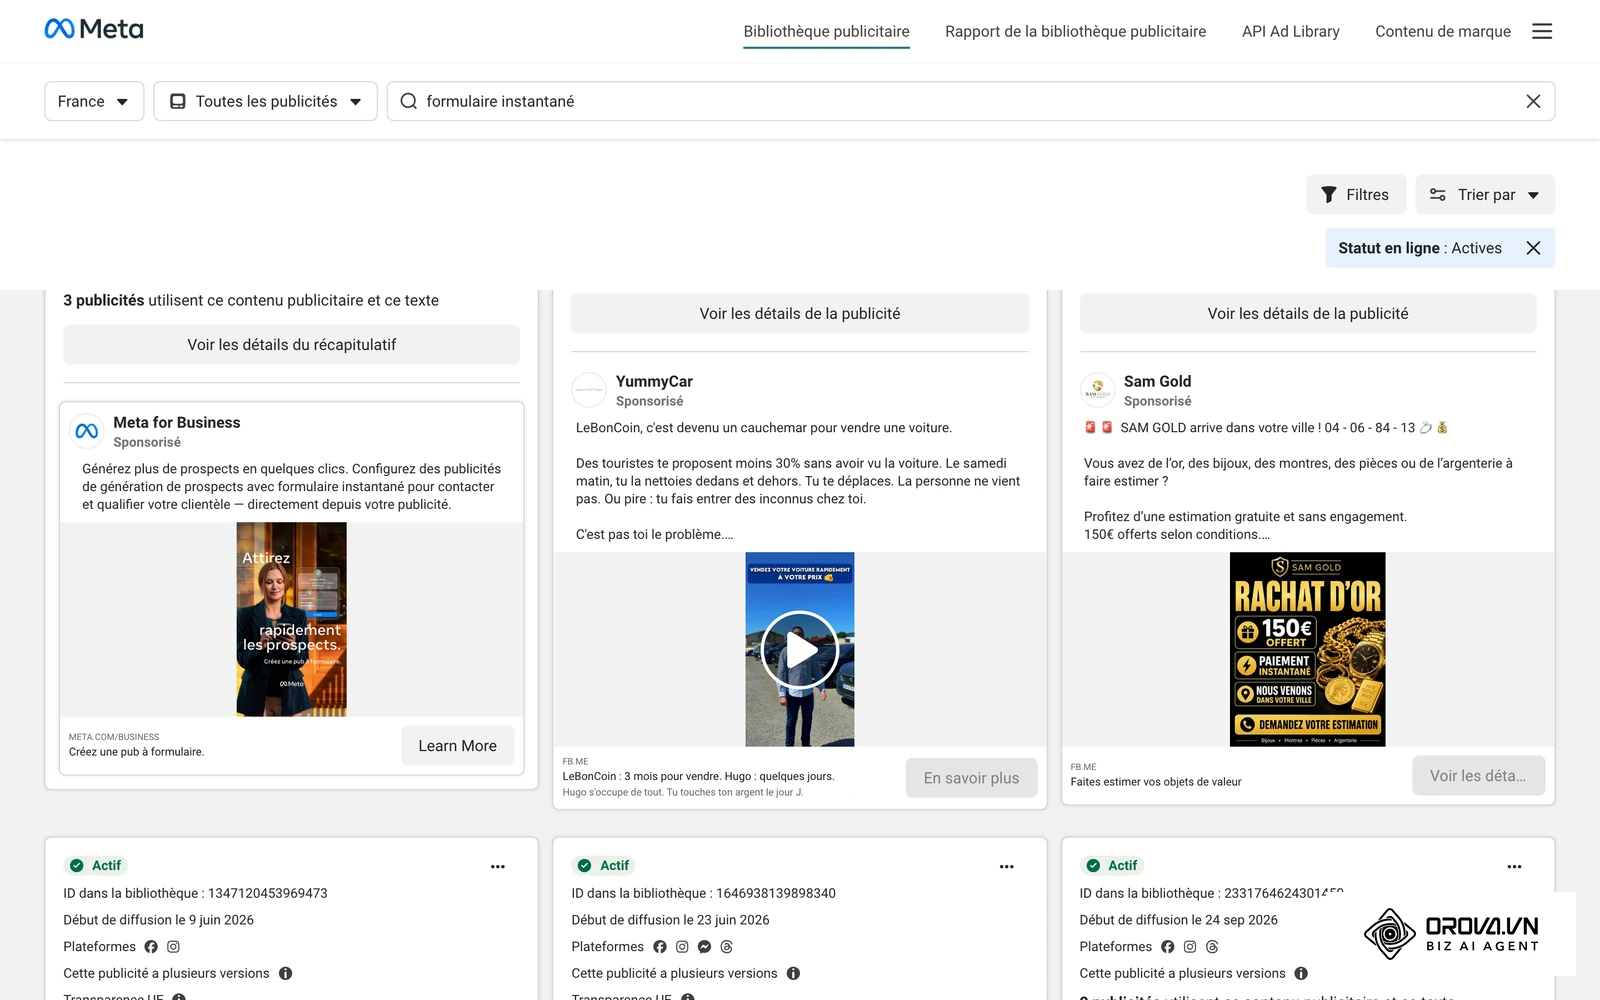Click Threads platform icon in 23 juin card

(726, 946)
